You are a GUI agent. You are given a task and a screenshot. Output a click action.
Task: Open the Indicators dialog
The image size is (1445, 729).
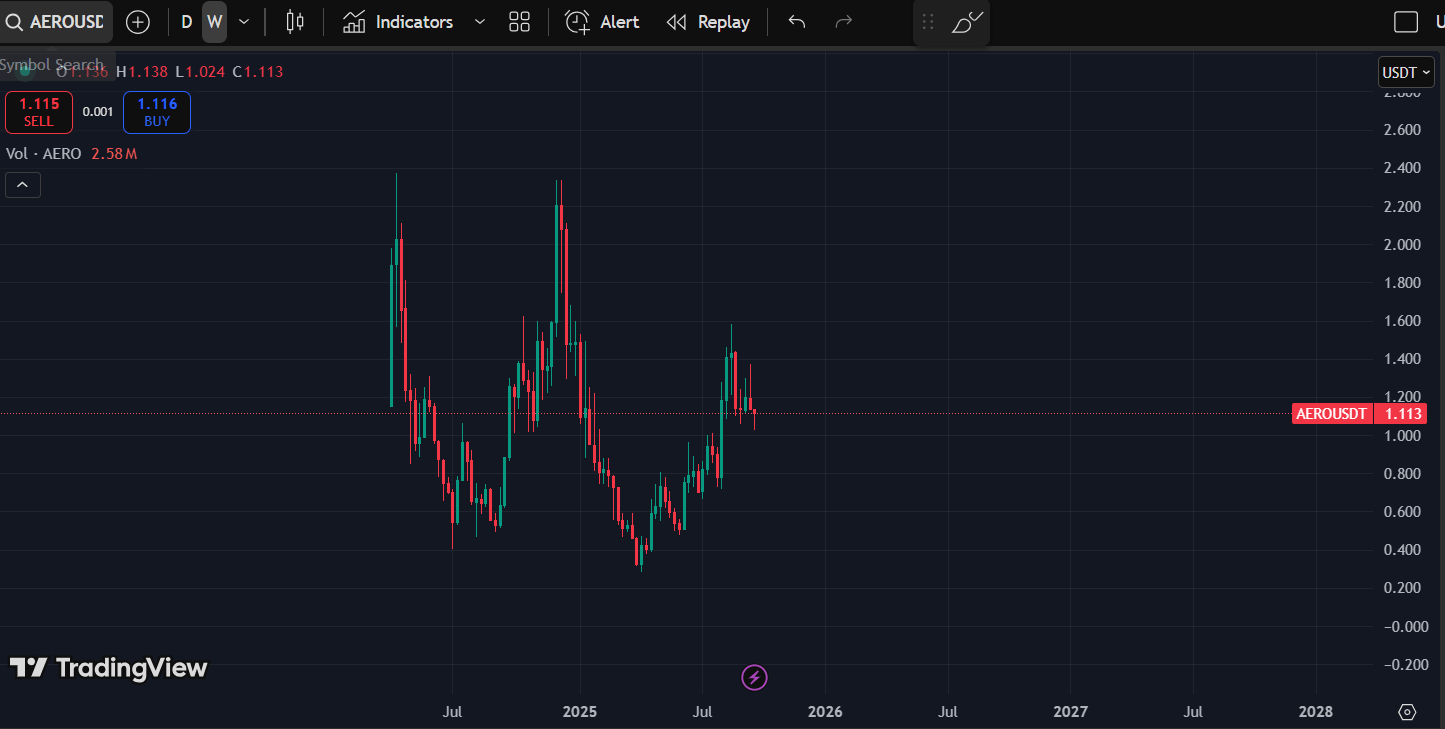pyautogui.click(x=398, y=22)
